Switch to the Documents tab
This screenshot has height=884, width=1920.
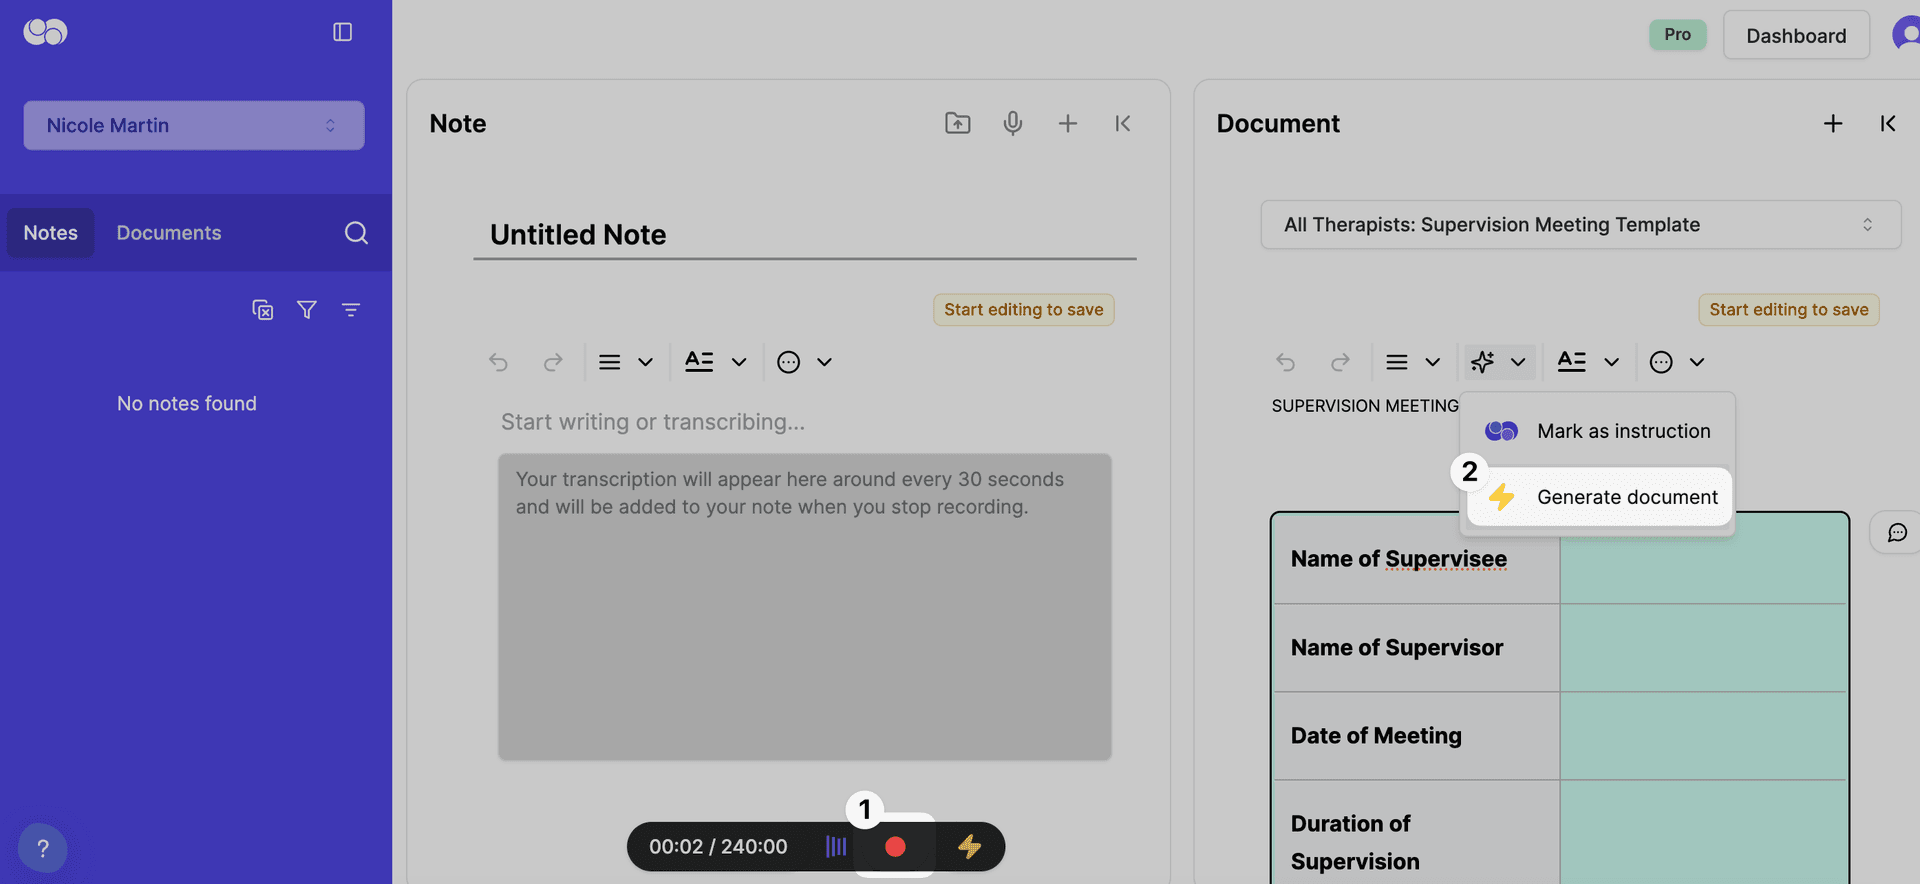coord(169,233)
